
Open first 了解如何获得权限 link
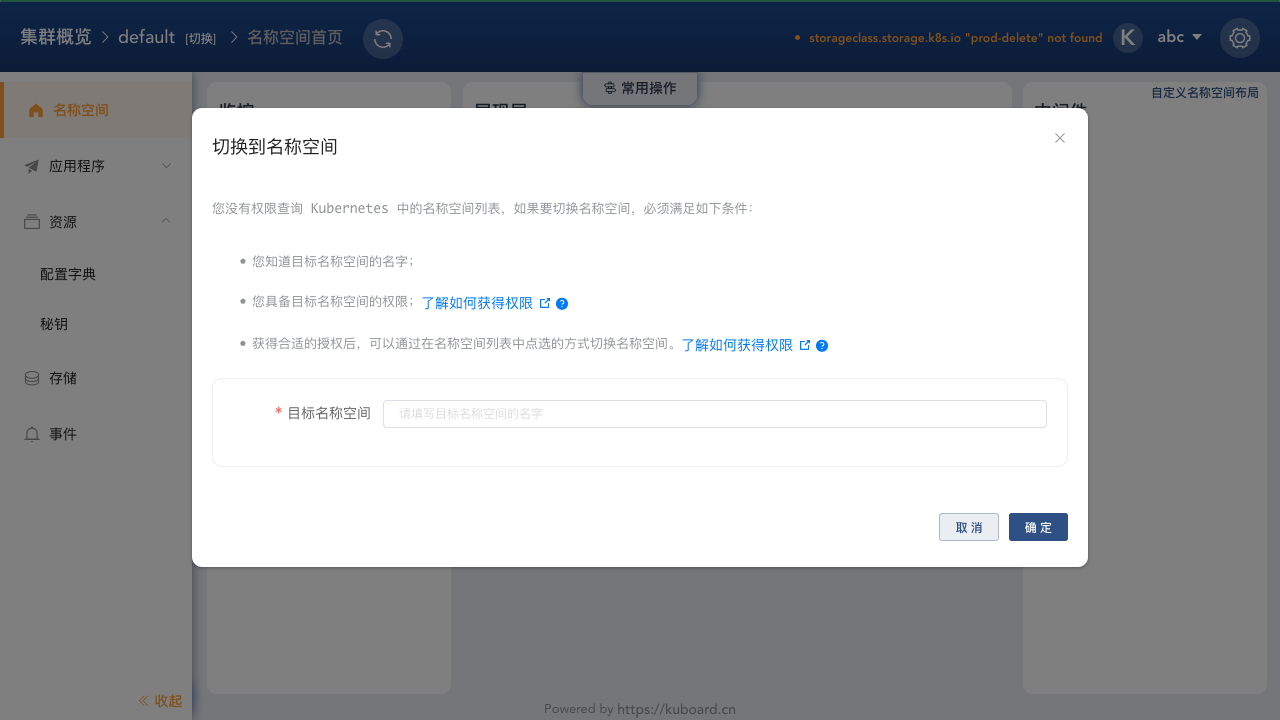477,303
